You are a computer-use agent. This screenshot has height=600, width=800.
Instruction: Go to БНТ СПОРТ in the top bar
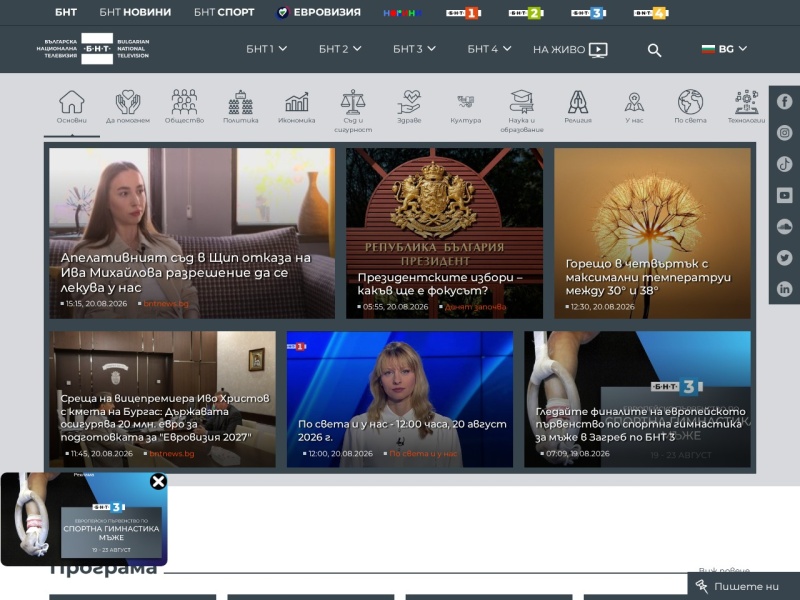(x=224, y=12)
